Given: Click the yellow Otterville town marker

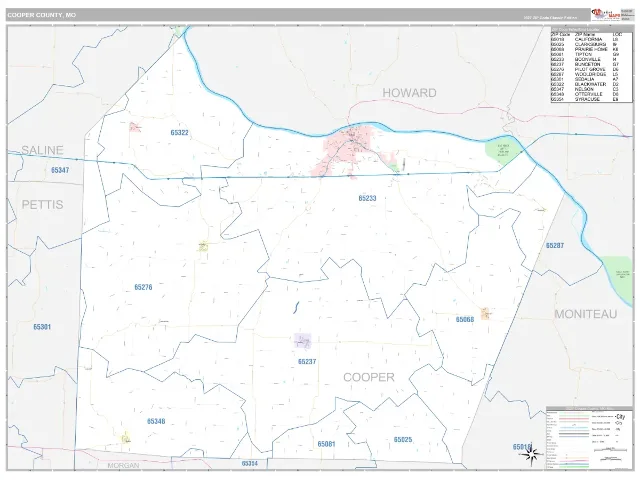Looking at the screenshot, I should click(126, 438).
